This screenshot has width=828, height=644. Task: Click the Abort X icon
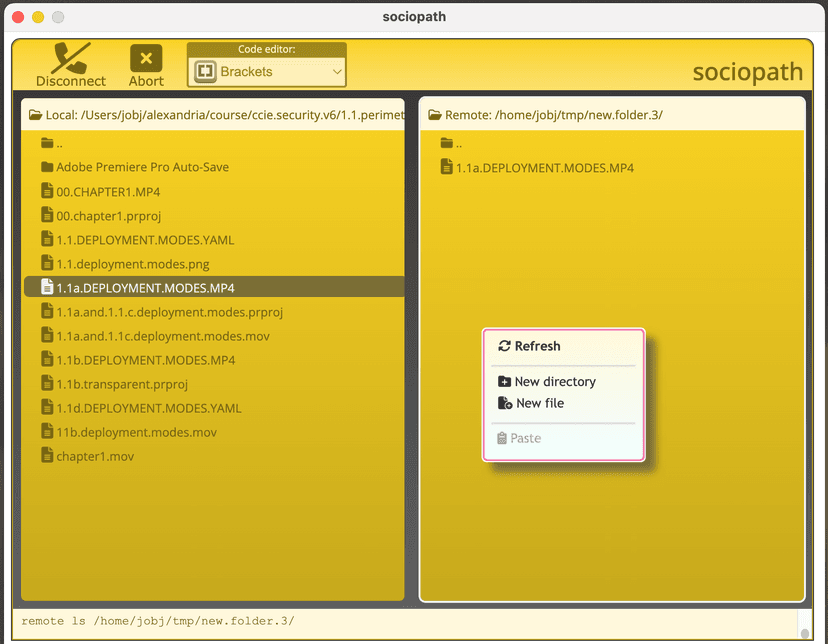(146, 58)
